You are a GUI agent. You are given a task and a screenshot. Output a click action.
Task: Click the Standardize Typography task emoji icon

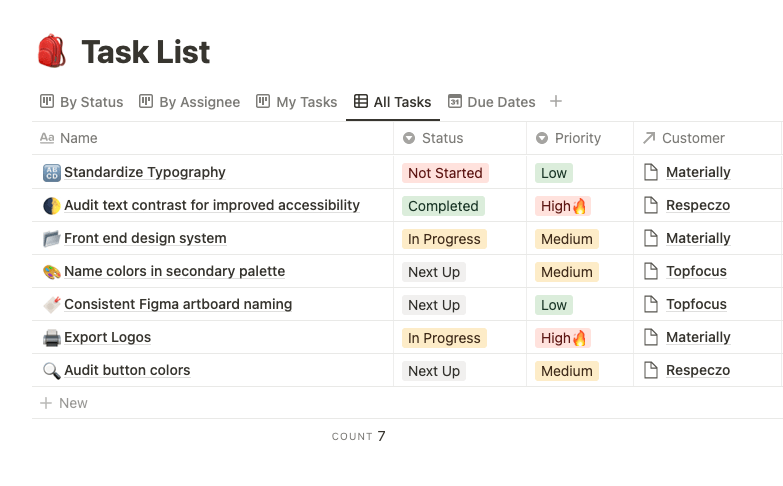pos(52,173)
